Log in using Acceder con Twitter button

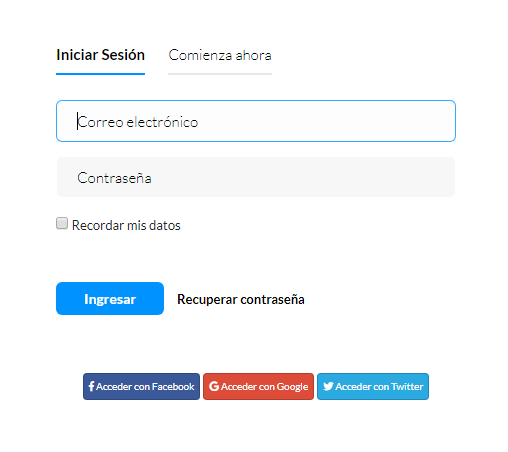tap(373, 386)
